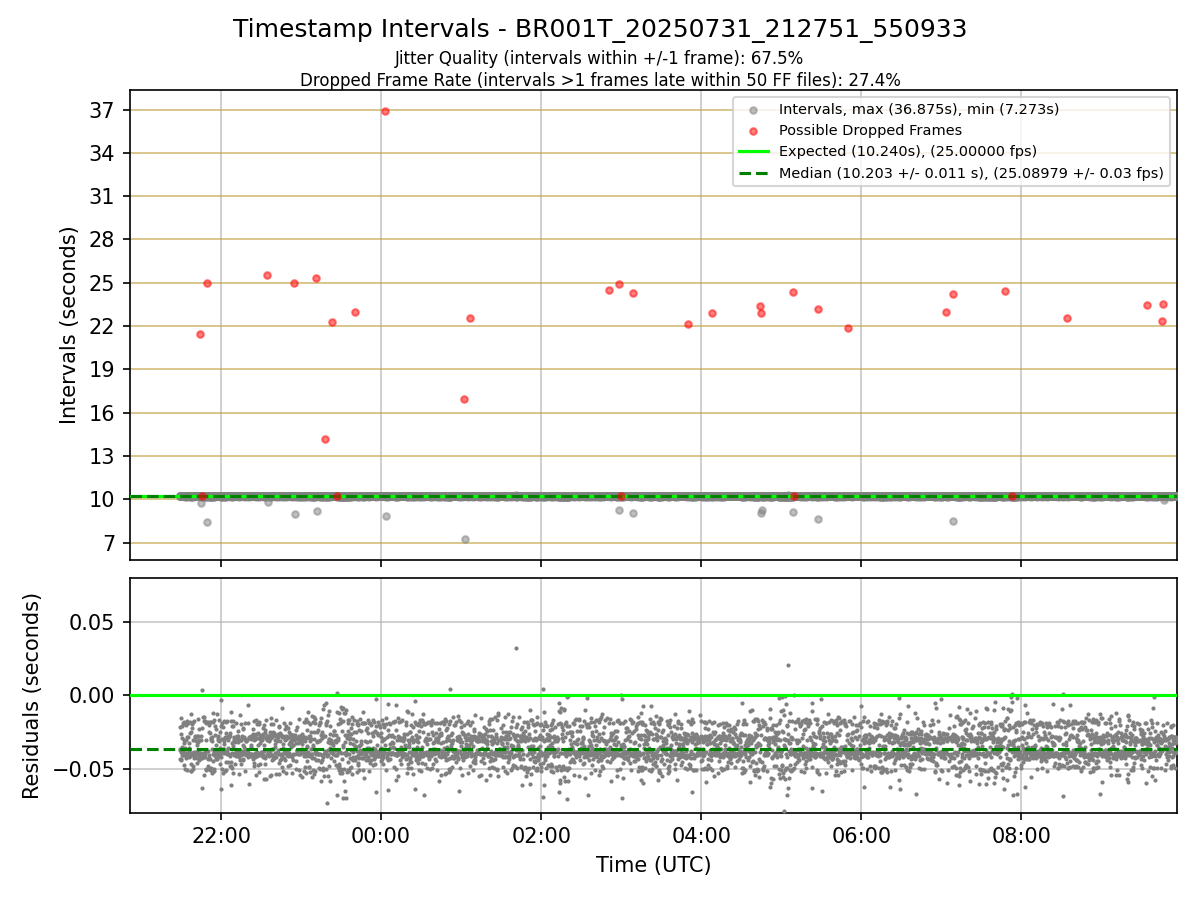Click y-axis tick label "7"
This screenshot has width=1200, height=900.
click(110, 543)
